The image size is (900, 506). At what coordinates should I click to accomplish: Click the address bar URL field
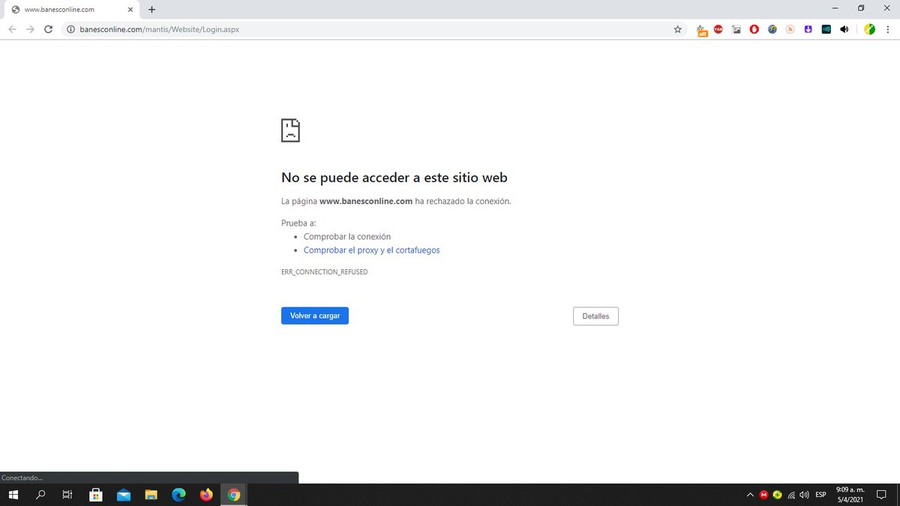pyautogui.click(x=373, y=29)
